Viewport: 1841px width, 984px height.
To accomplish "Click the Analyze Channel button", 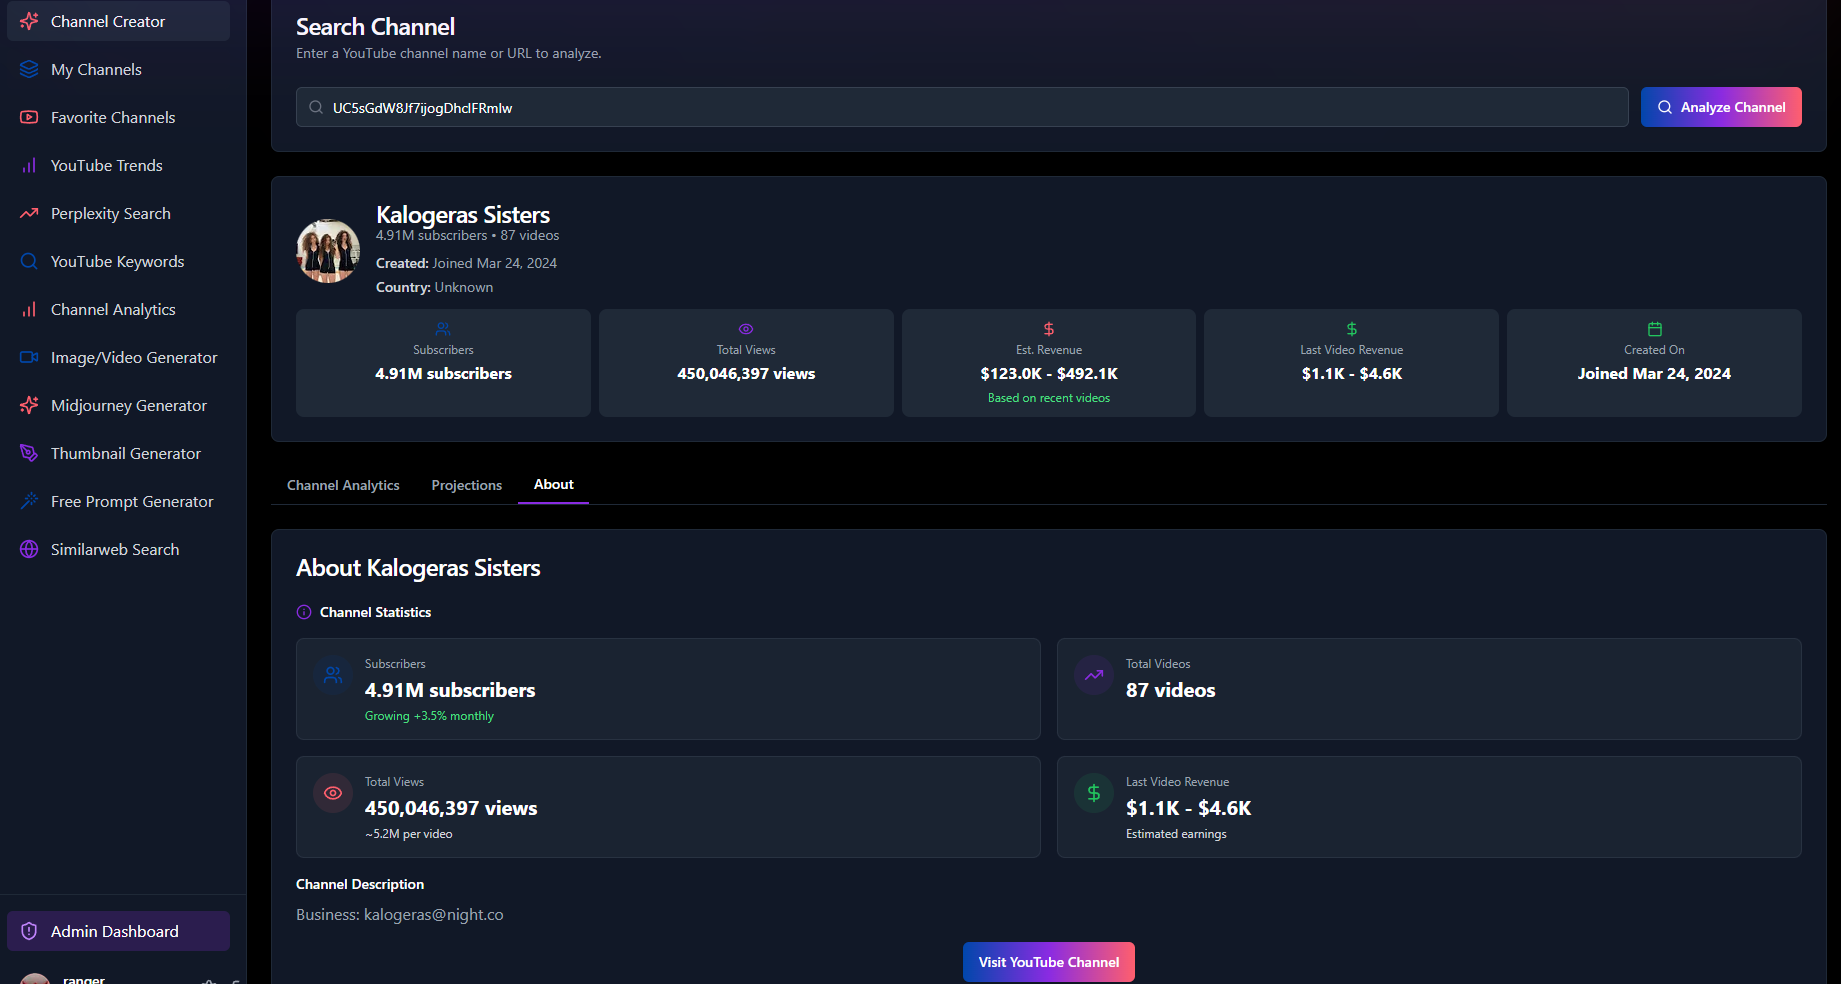I will pos(1721,107).
